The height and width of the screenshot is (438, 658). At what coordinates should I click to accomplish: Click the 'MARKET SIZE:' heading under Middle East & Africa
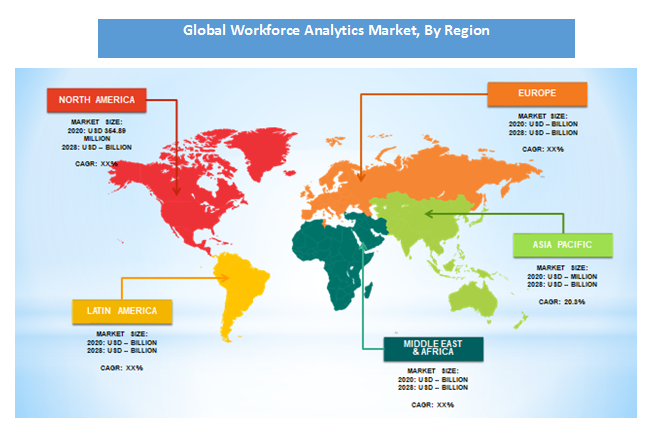point(433,371)
